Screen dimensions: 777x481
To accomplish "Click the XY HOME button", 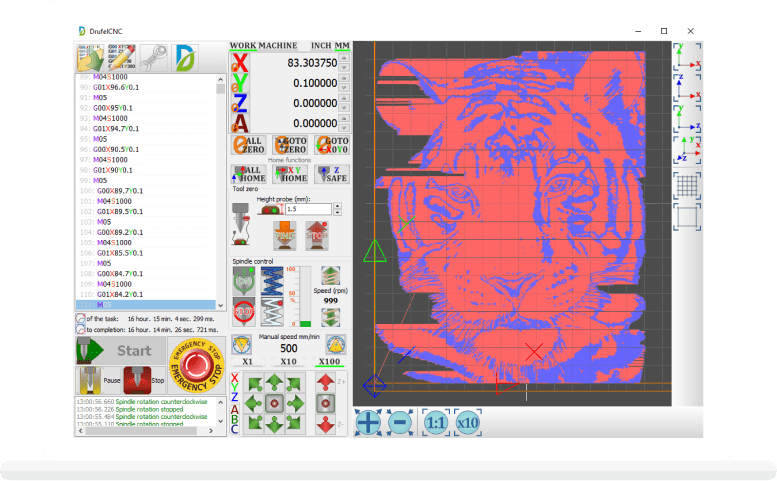I will [x=290, y=174].
